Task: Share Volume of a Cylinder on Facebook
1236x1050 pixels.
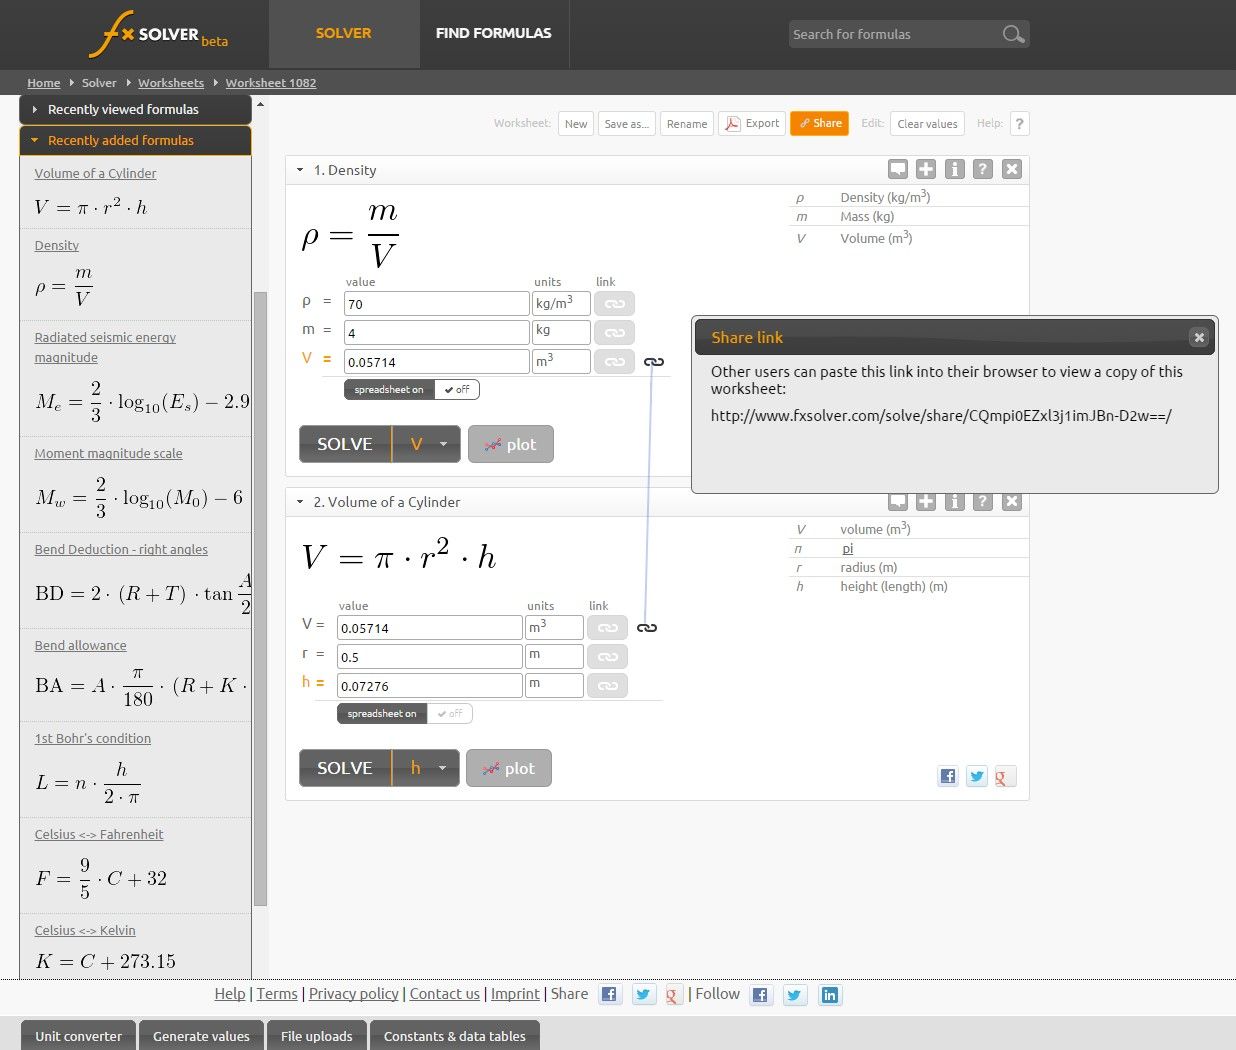Action: click(947, 776)
